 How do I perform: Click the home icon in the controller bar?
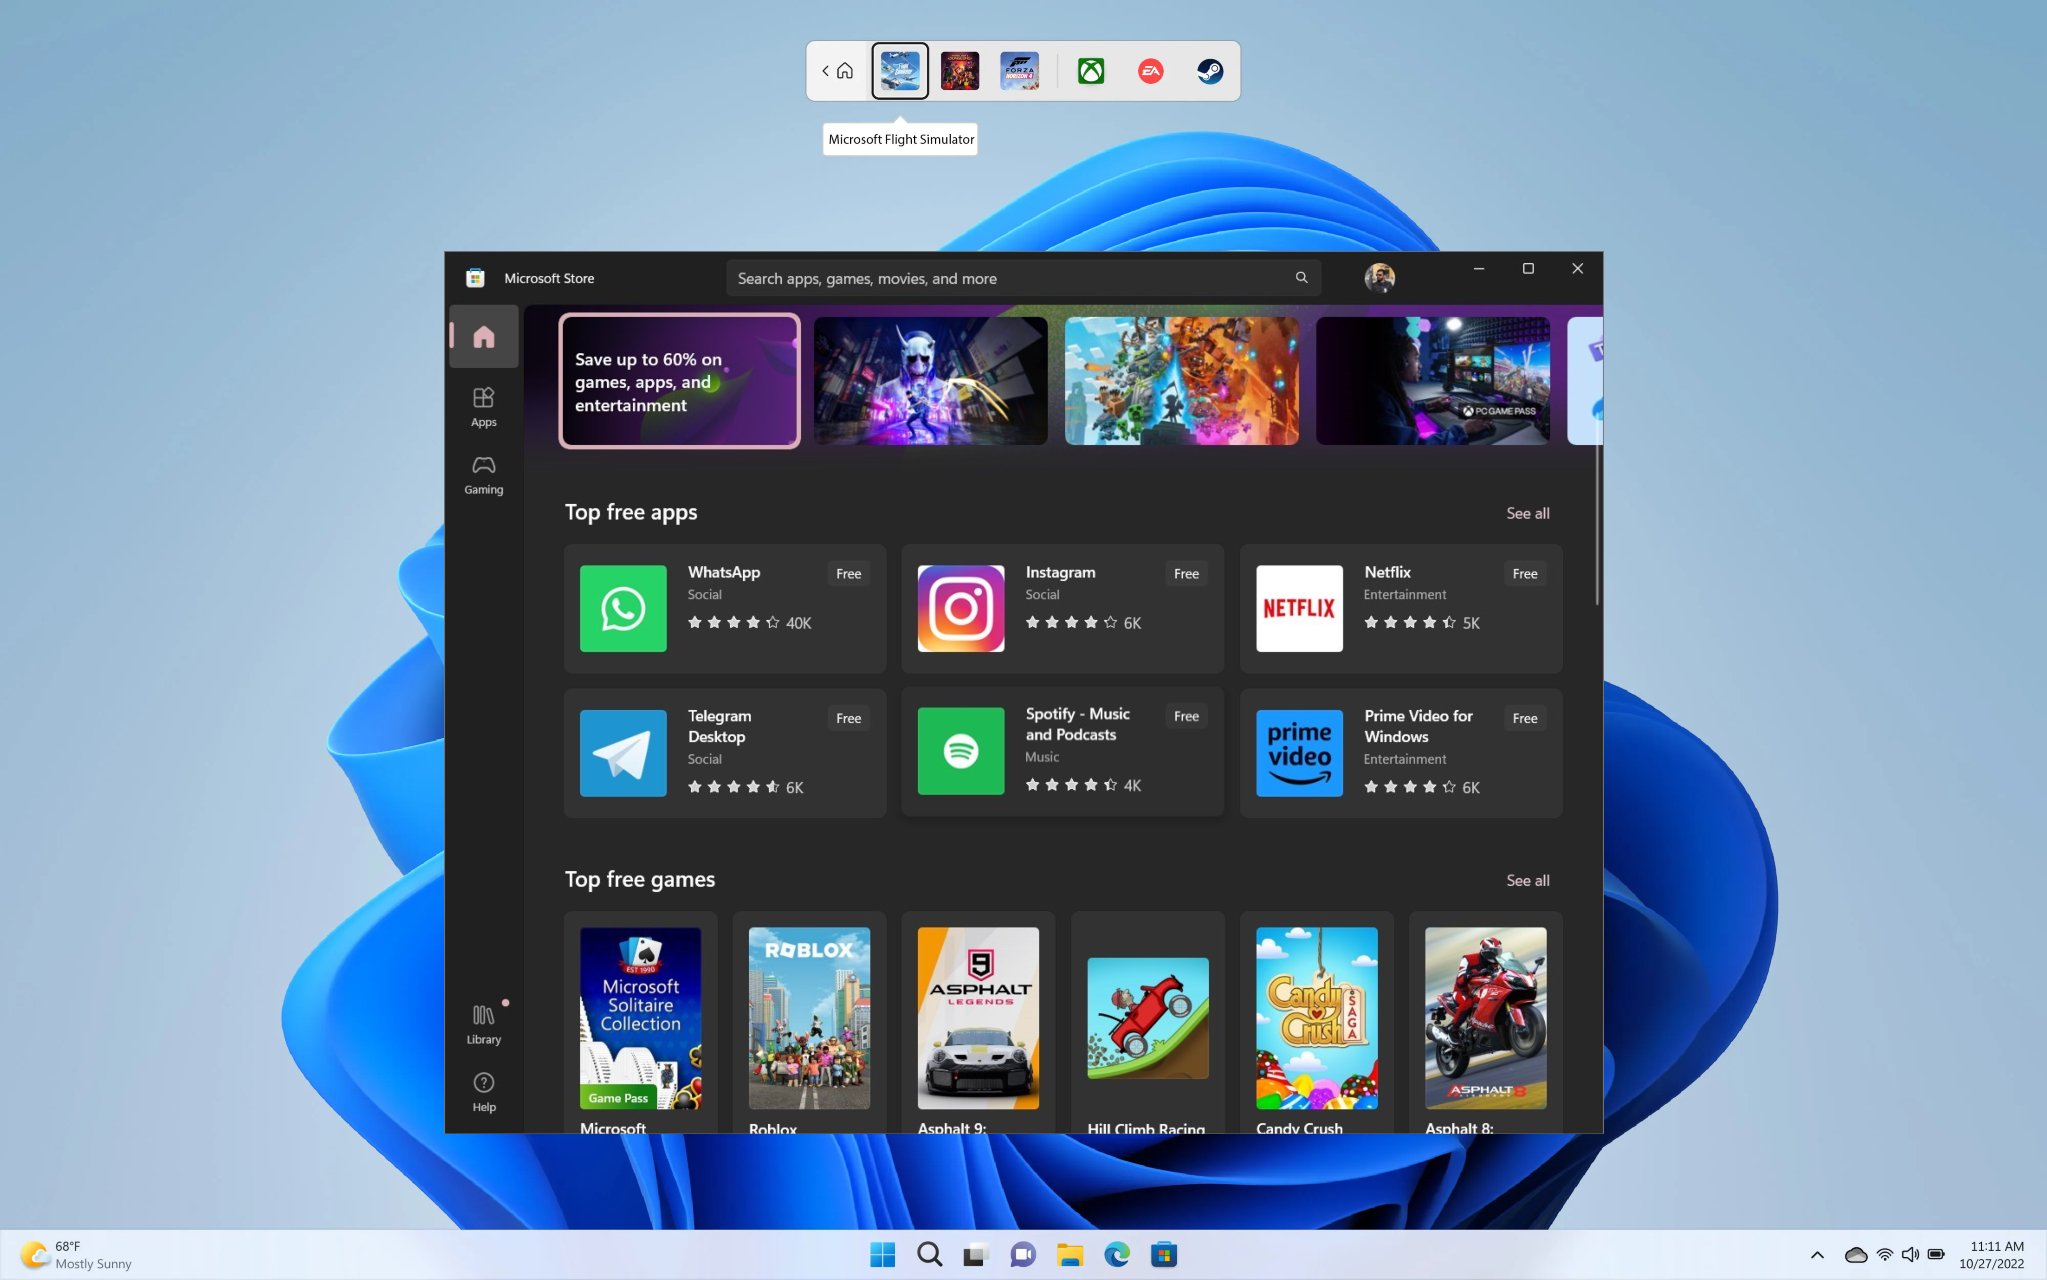pos(845,71)
